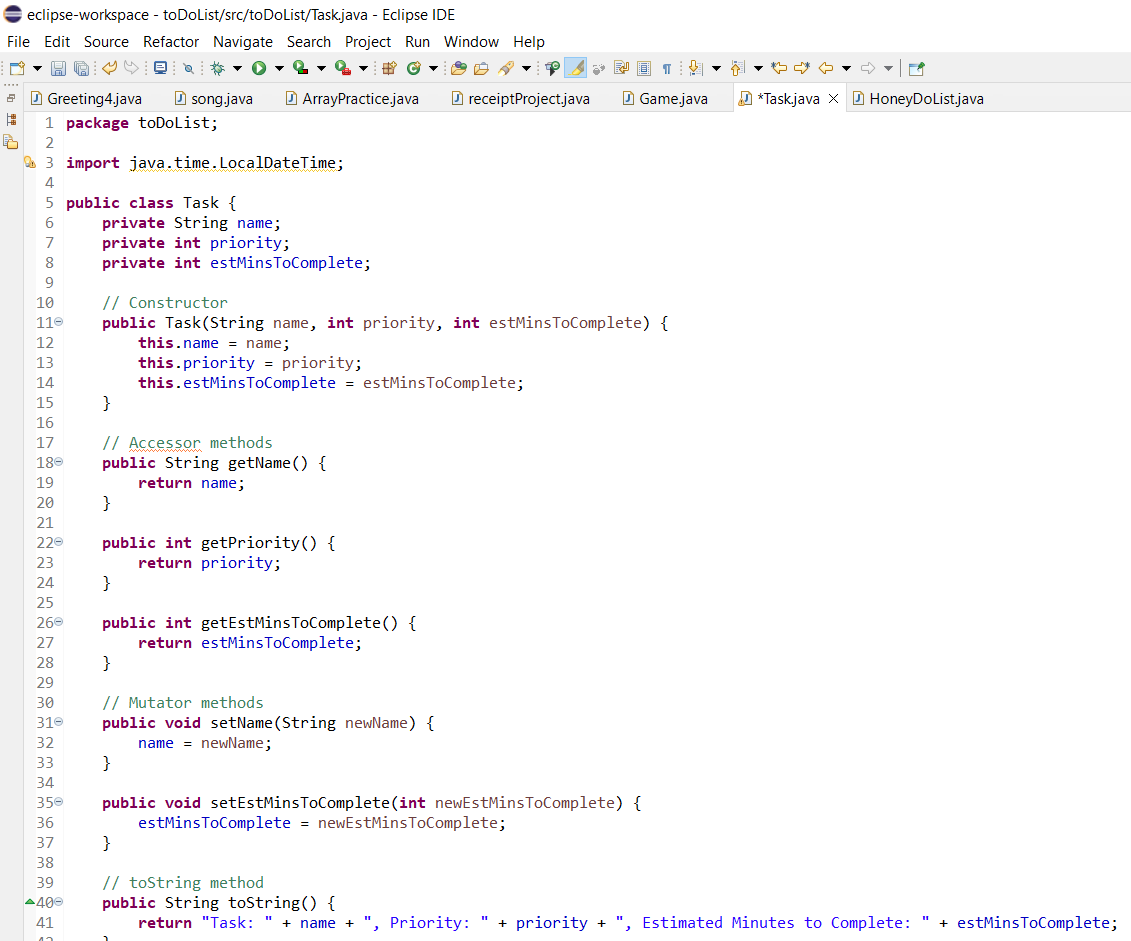Close the Task.java editor tab
The image size is (1131, 941).
click(x=834, y=98)
